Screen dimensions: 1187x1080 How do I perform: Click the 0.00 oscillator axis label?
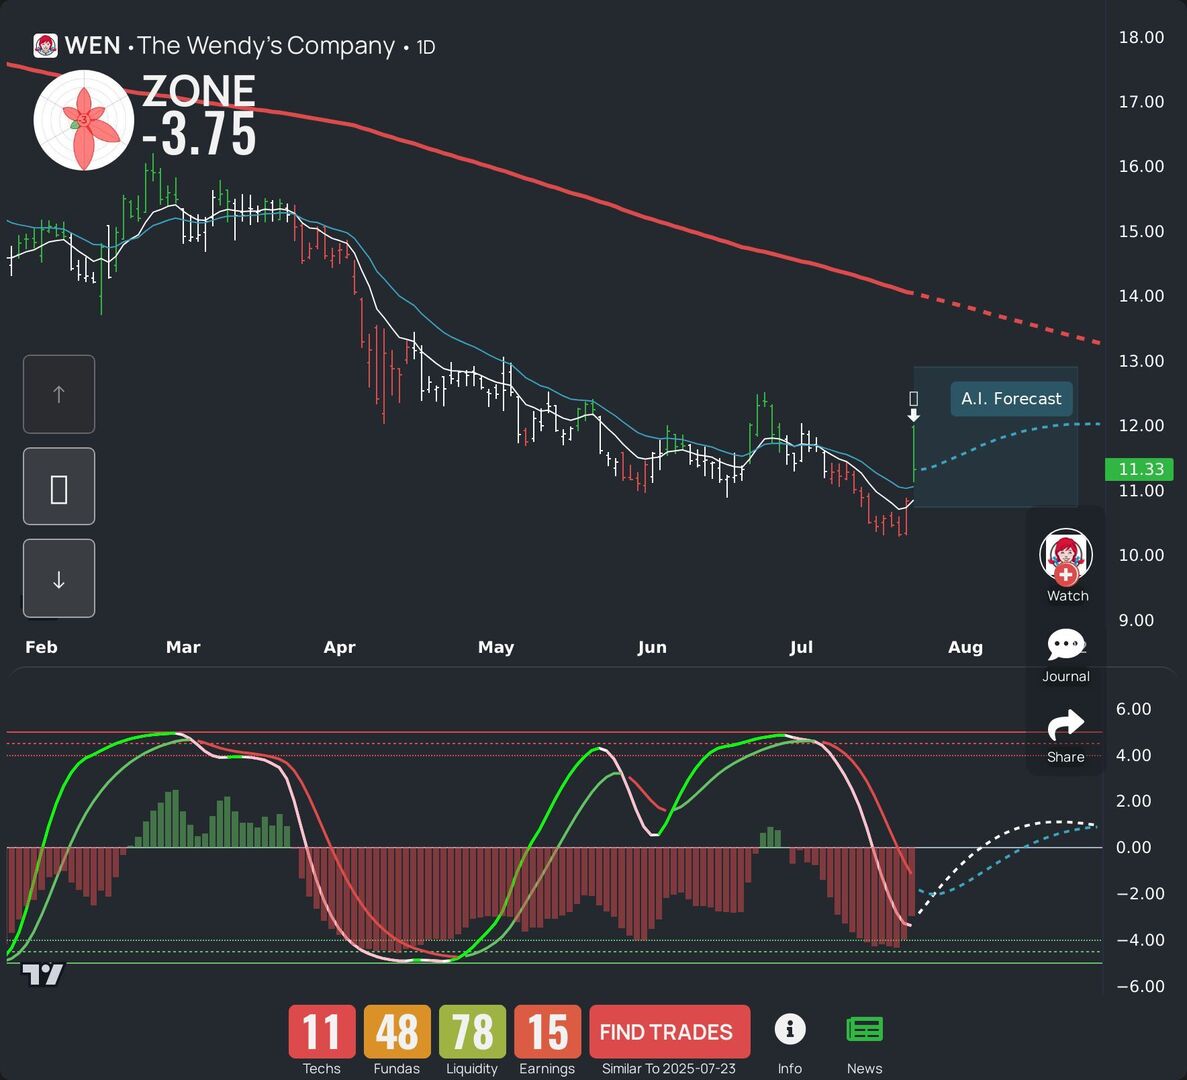1133,848
